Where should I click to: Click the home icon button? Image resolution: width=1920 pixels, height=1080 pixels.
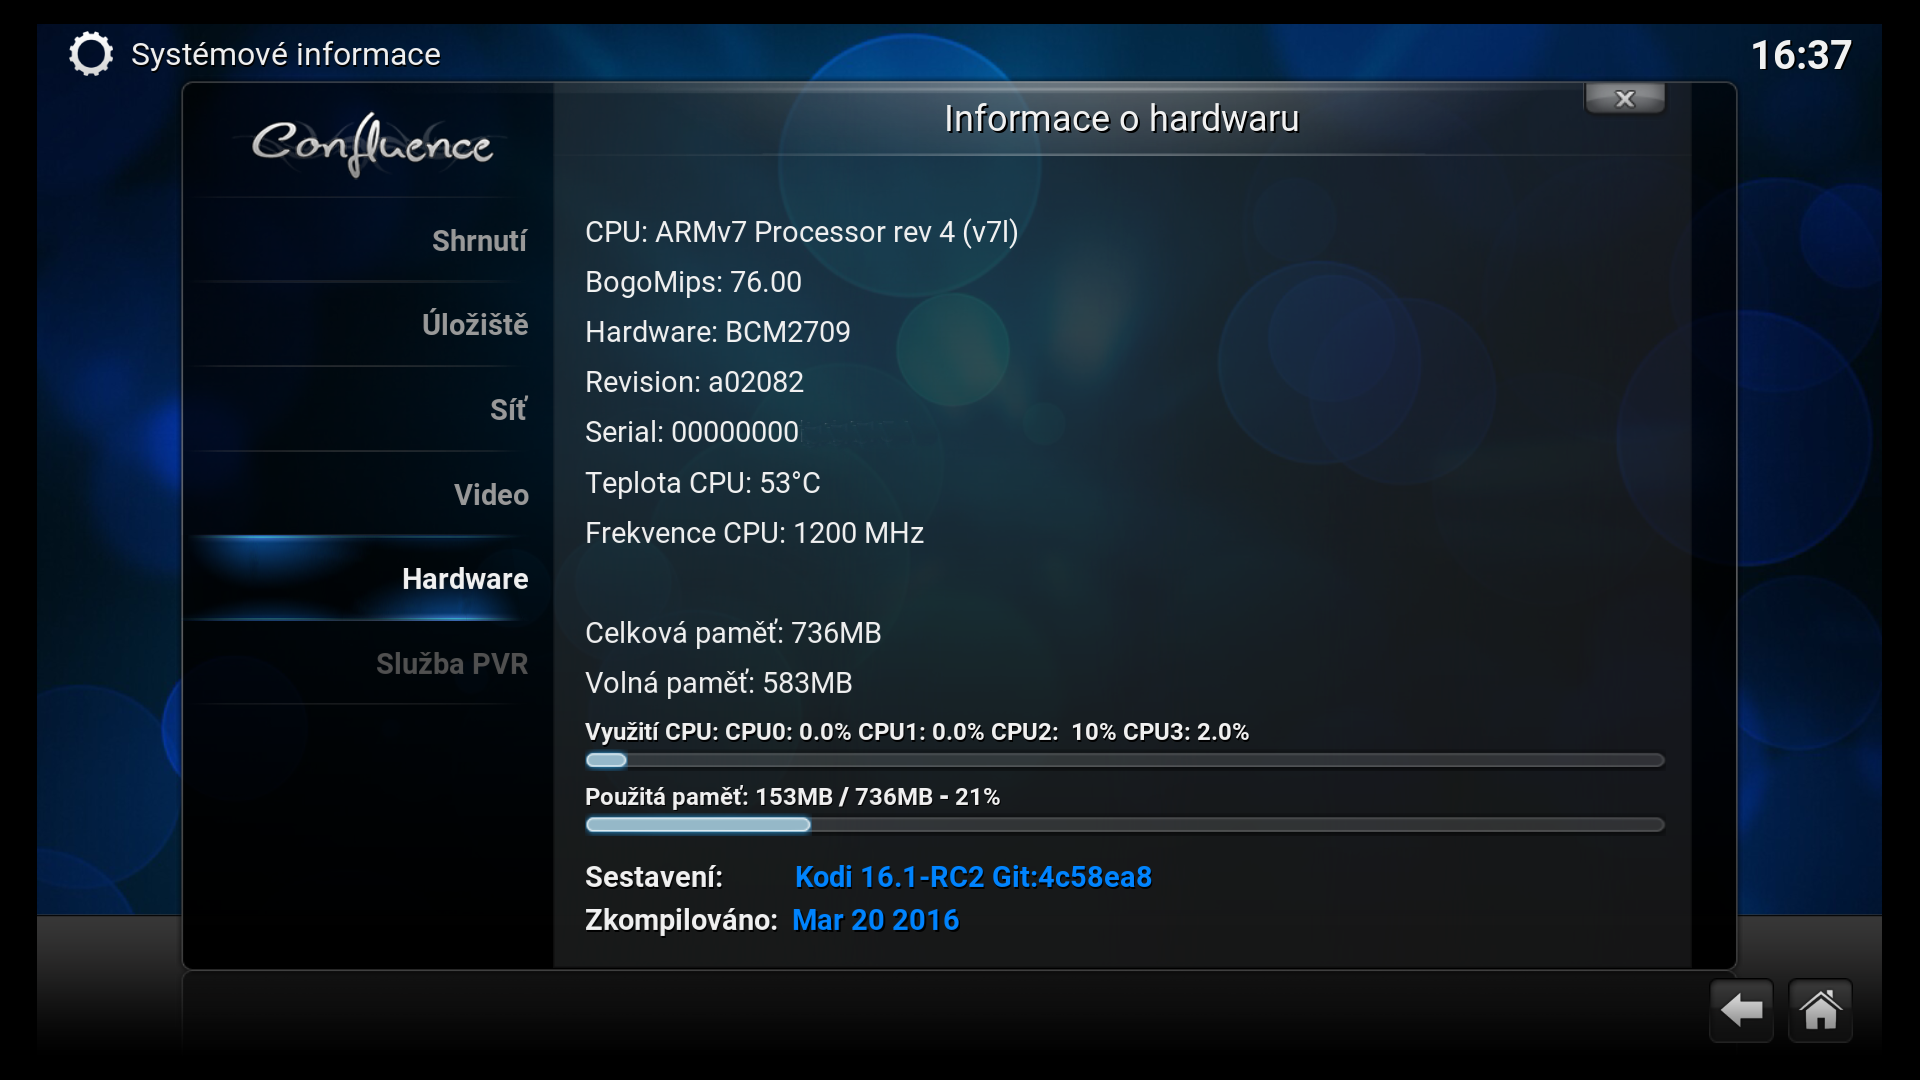click(1820, 1010)
